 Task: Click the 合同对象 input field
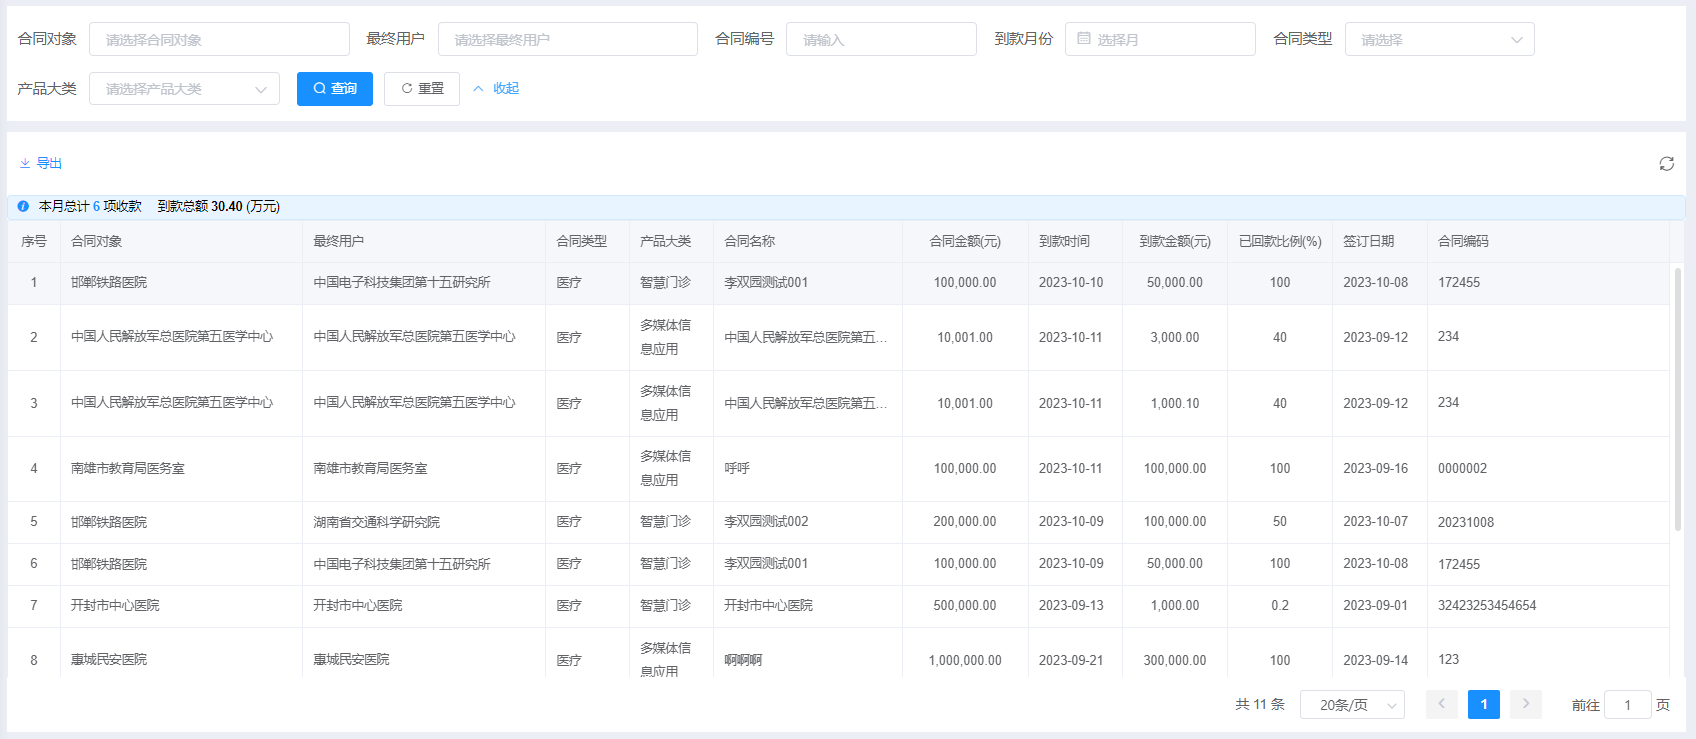219,39
